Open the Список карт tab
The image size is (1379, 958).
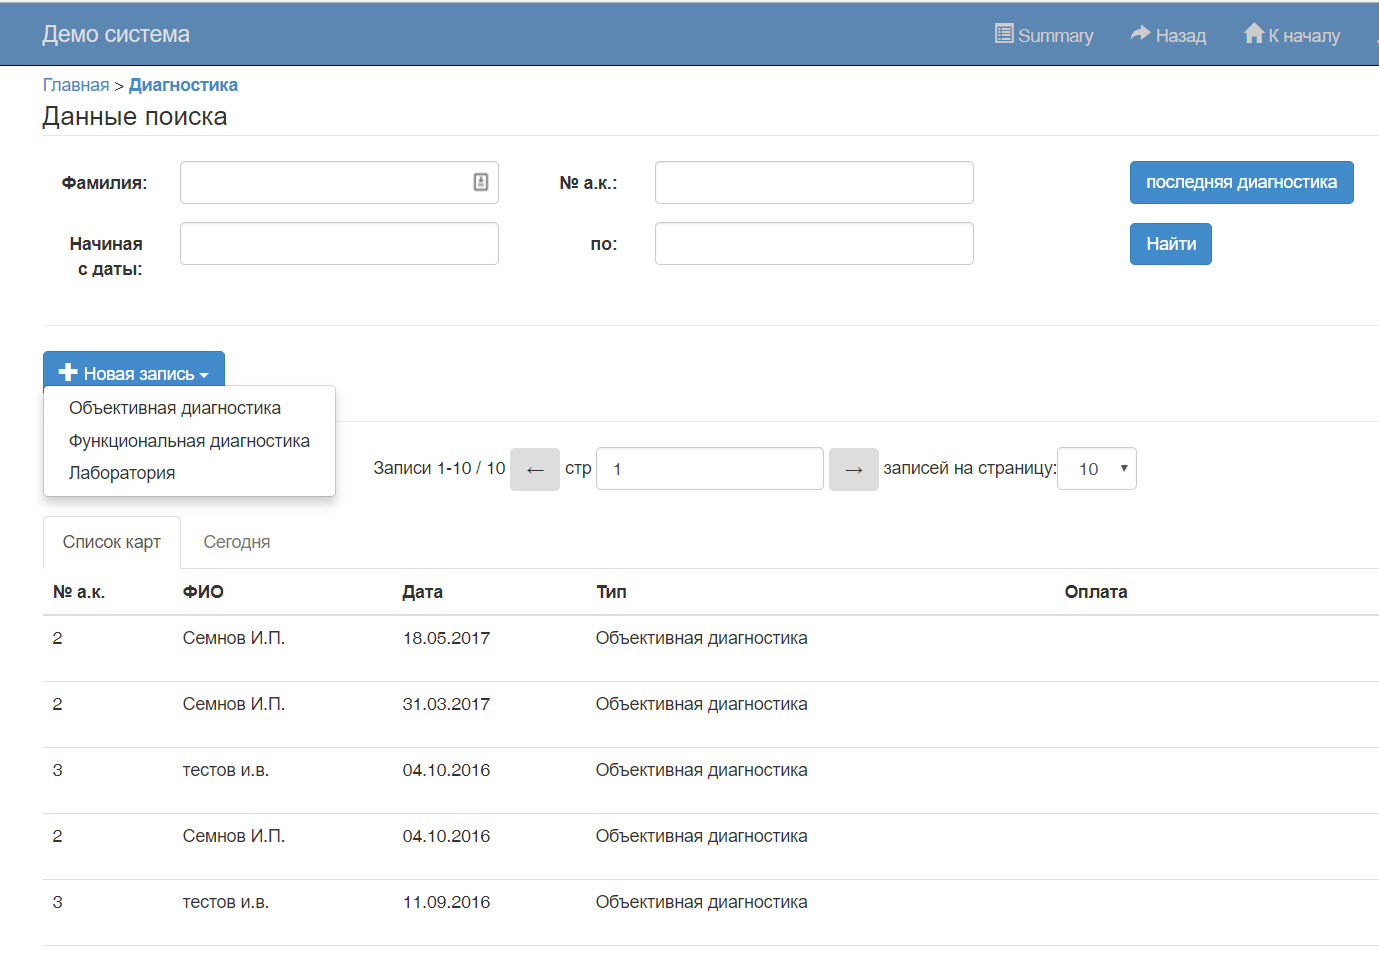pos(112,542)
